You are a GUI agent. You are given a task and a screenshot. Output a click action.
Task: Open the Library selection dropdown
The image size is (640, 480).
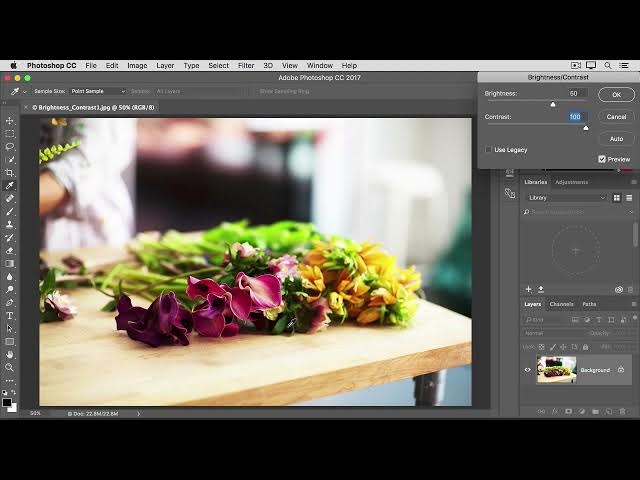566,198
